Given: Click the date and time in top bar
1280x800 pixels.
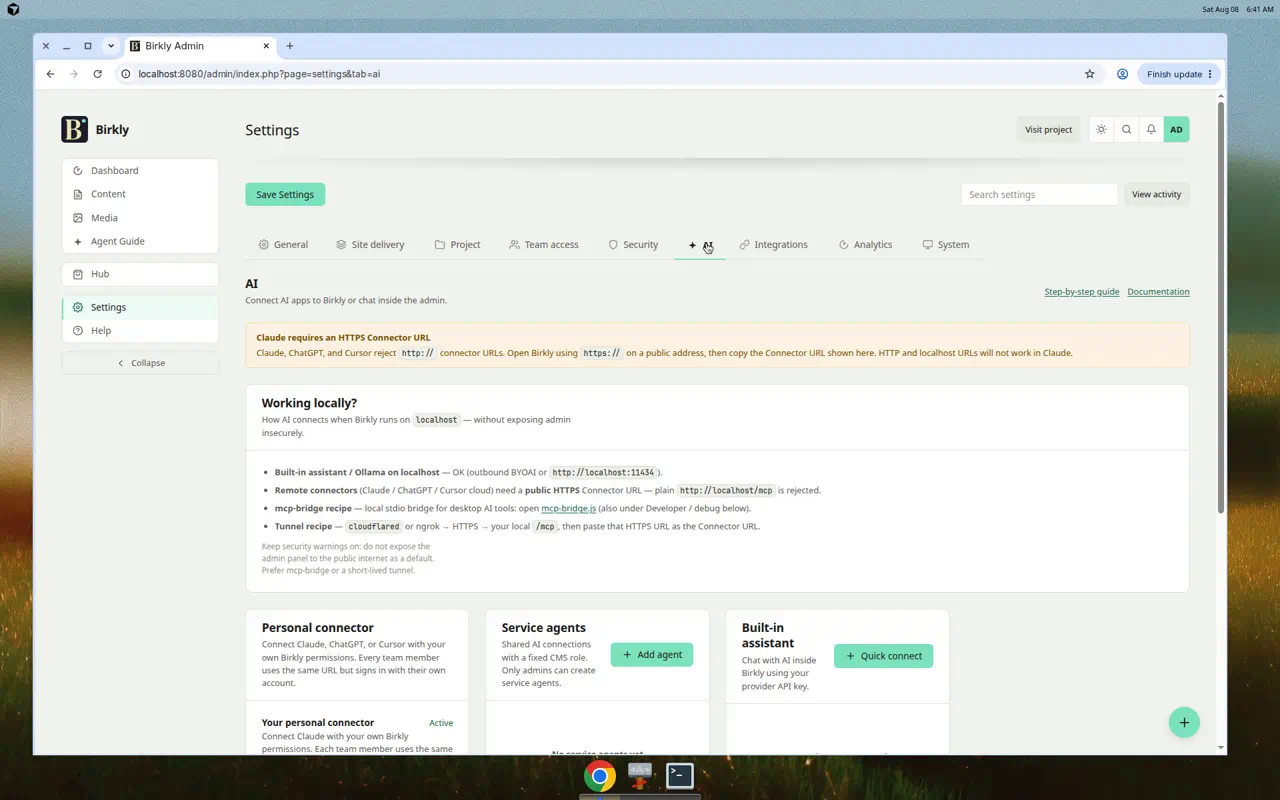Looking at the screenshot, I should [1237, 9].
